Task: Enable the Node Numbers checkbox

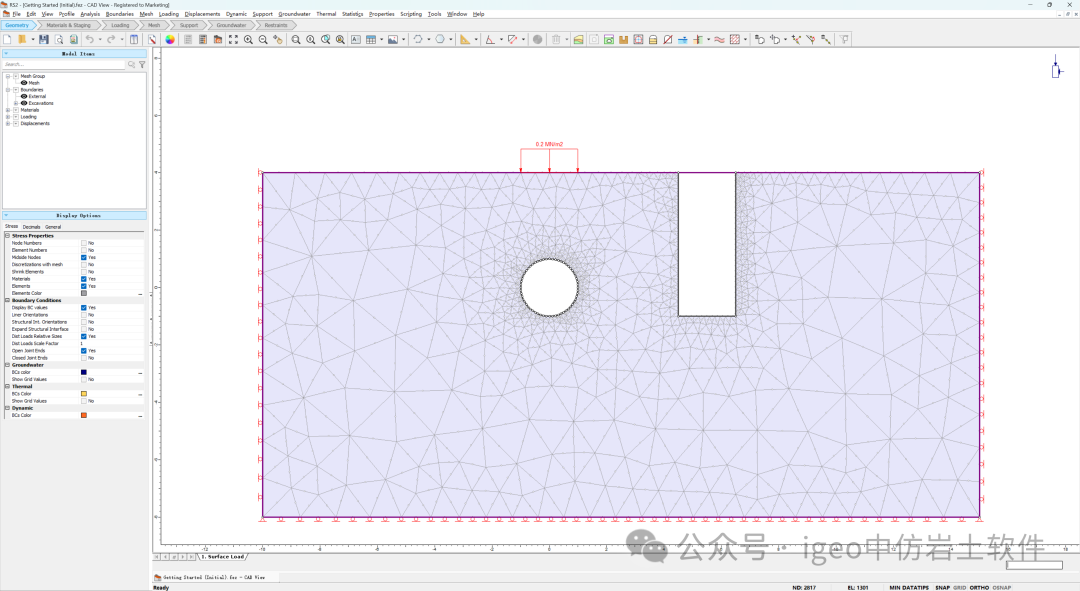Action: coord(84,243)
